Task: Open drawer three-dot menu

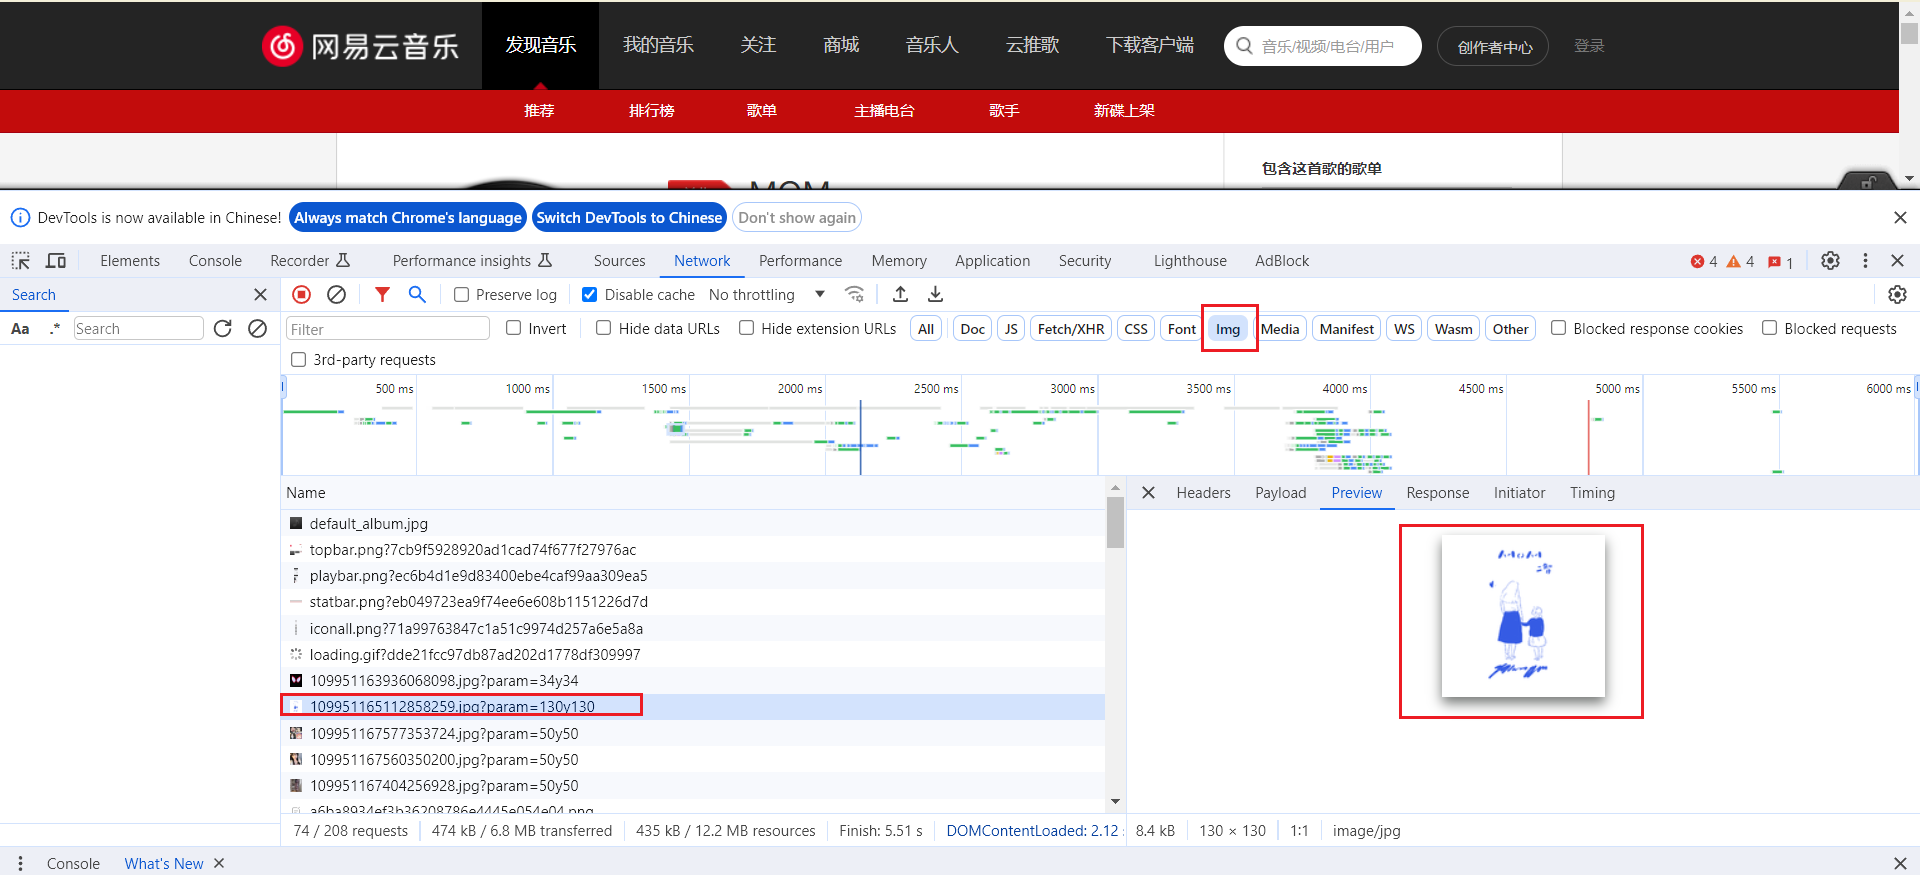Action: tap(20, 863)
